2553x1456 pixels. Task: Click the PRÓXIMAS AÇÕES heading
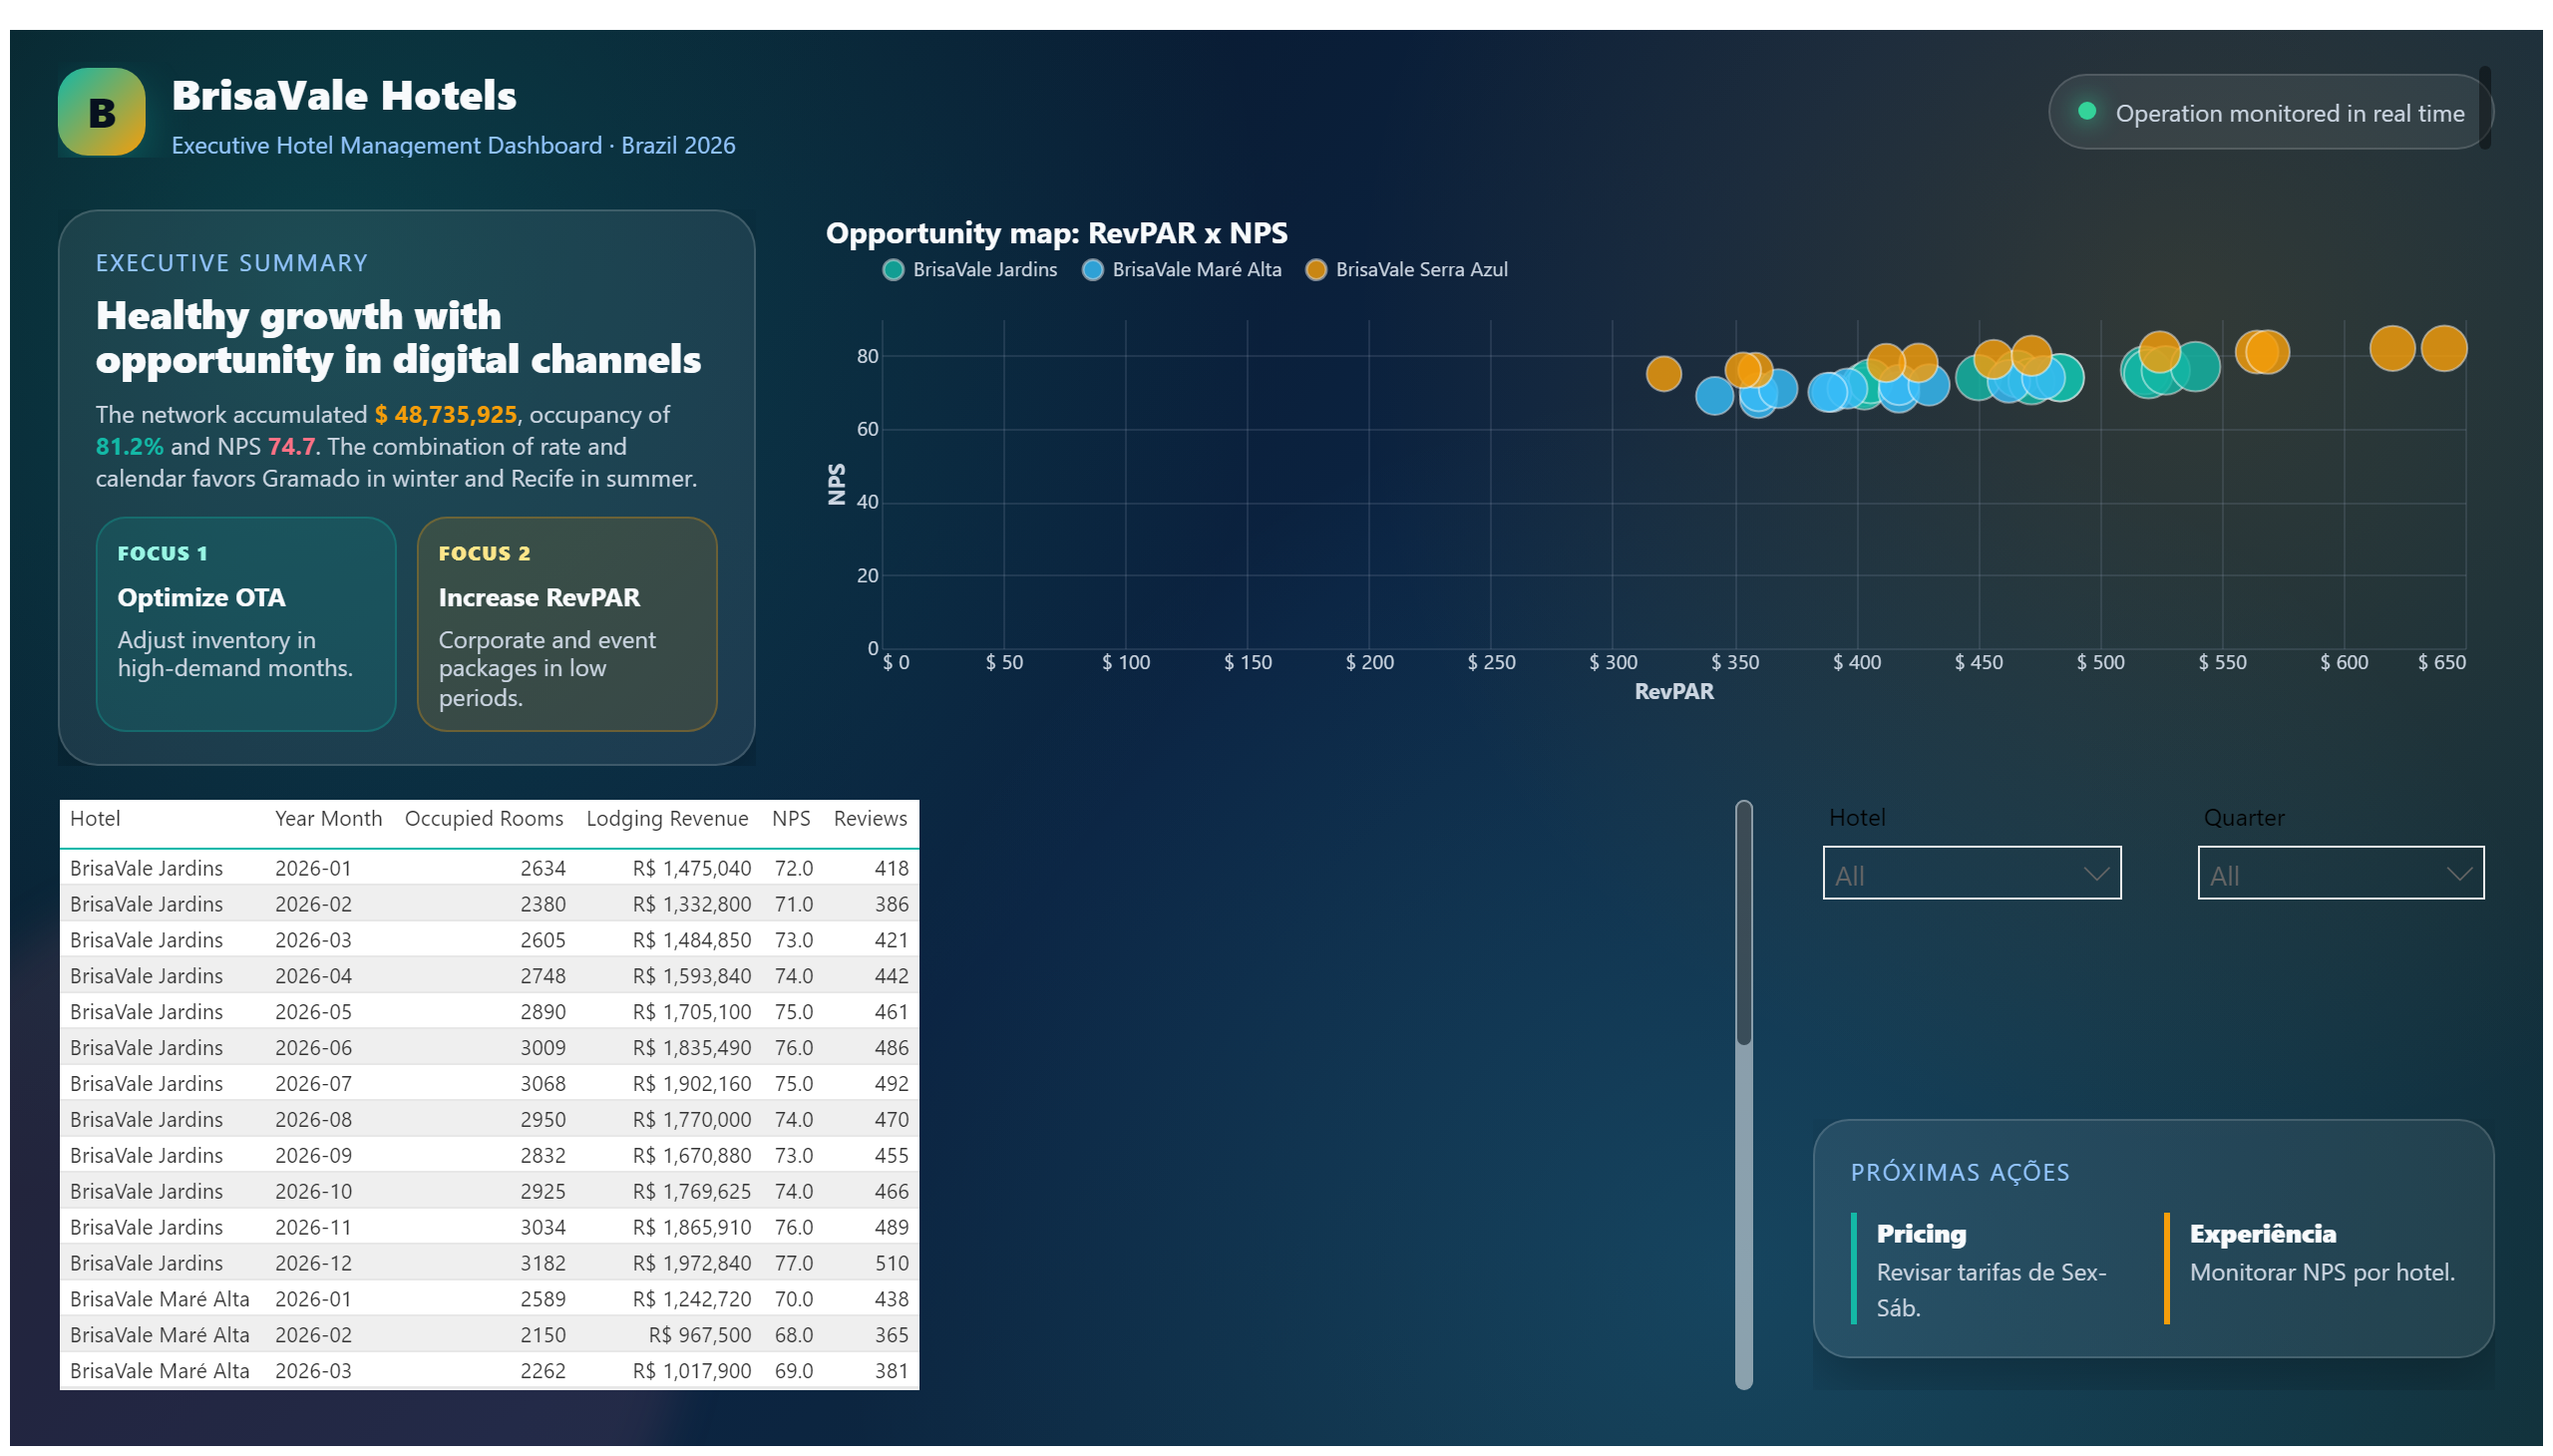point(1959,1173)
